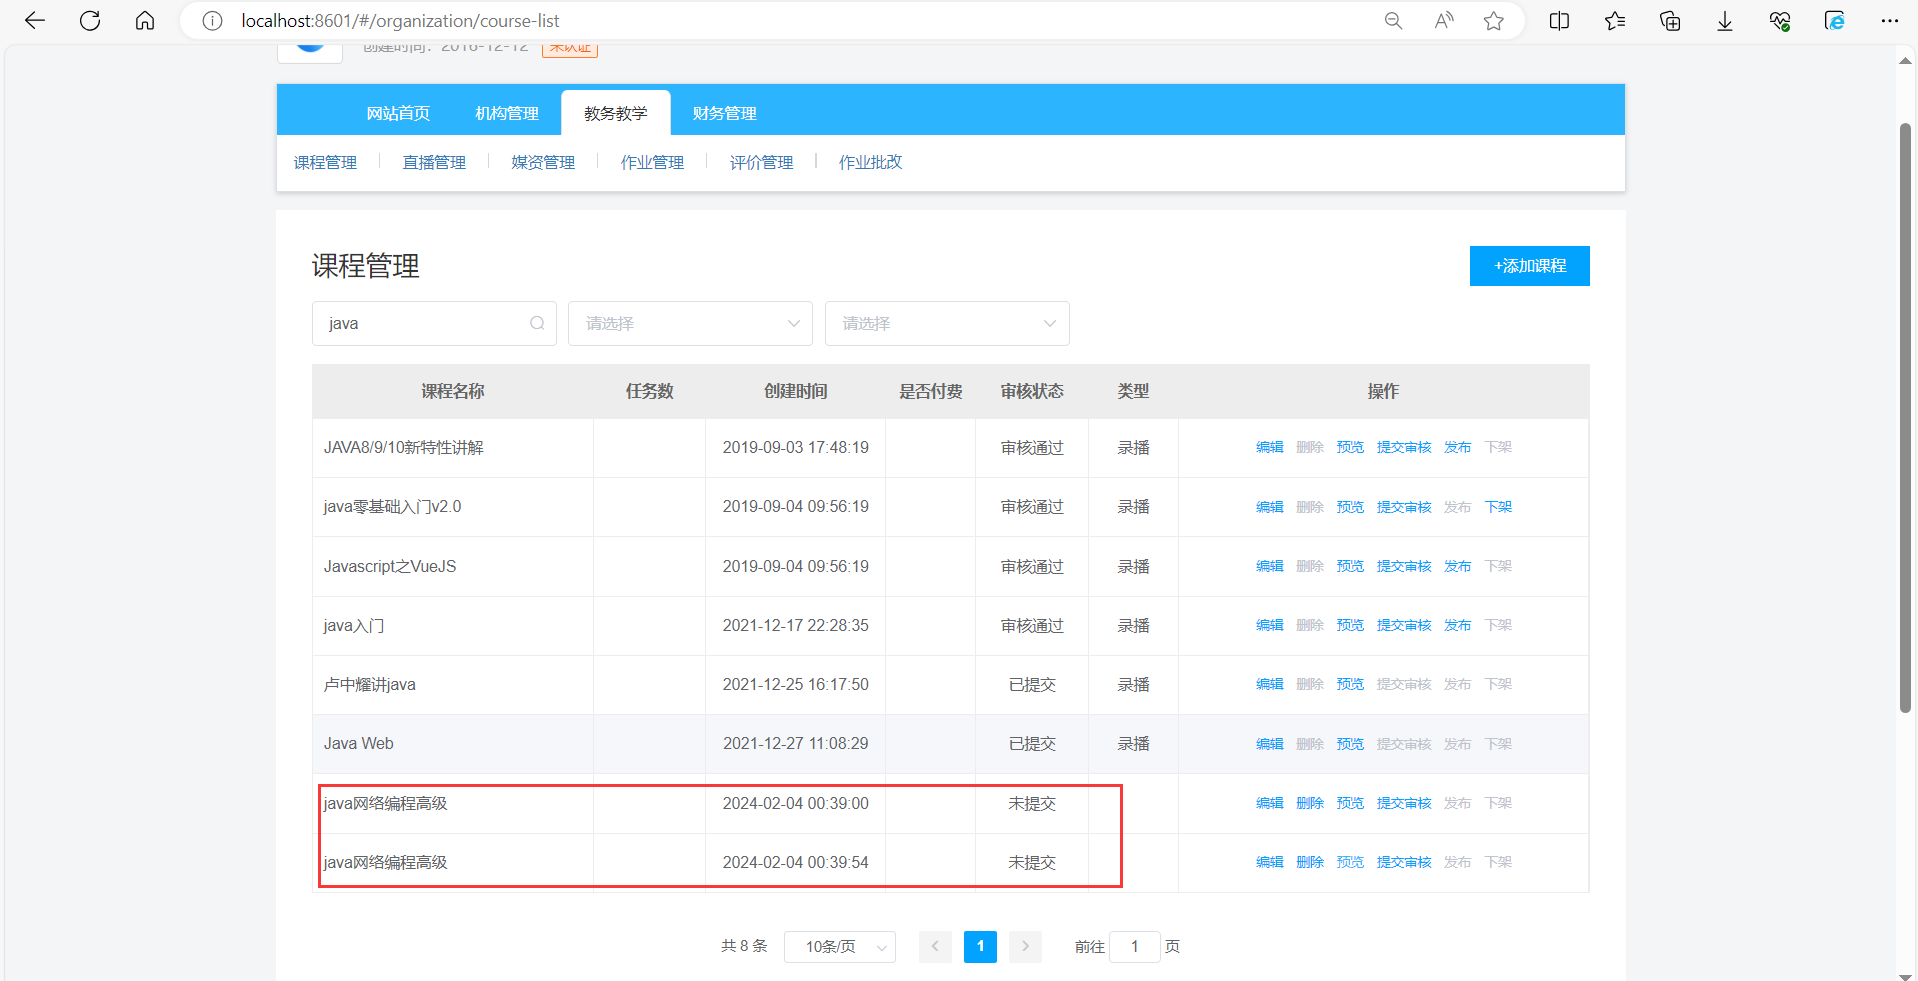Publish the Javascript之VueJS course
Image resolution: width=1918 pixels, height=981 pixels.
(x=1457, y=566)
